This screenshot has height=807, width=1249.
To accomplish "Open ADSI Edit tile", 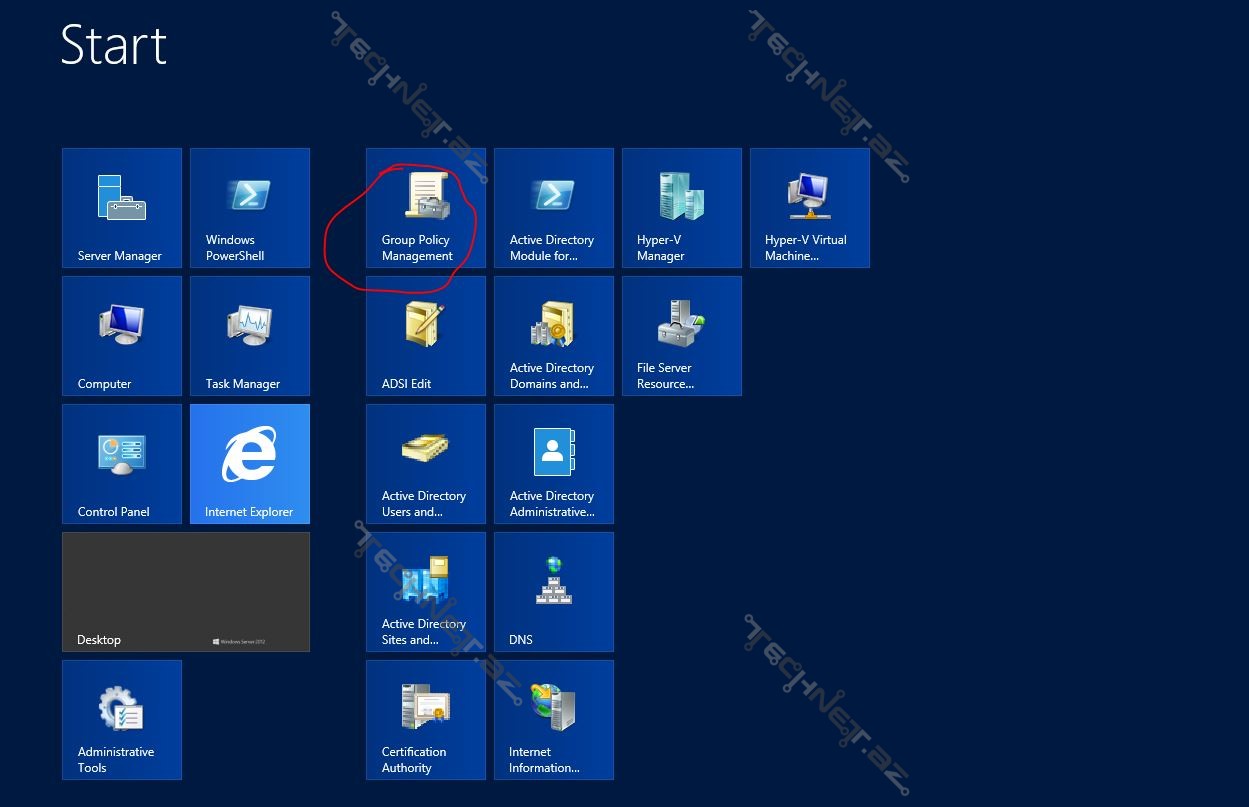I will [x=426, y=336].
